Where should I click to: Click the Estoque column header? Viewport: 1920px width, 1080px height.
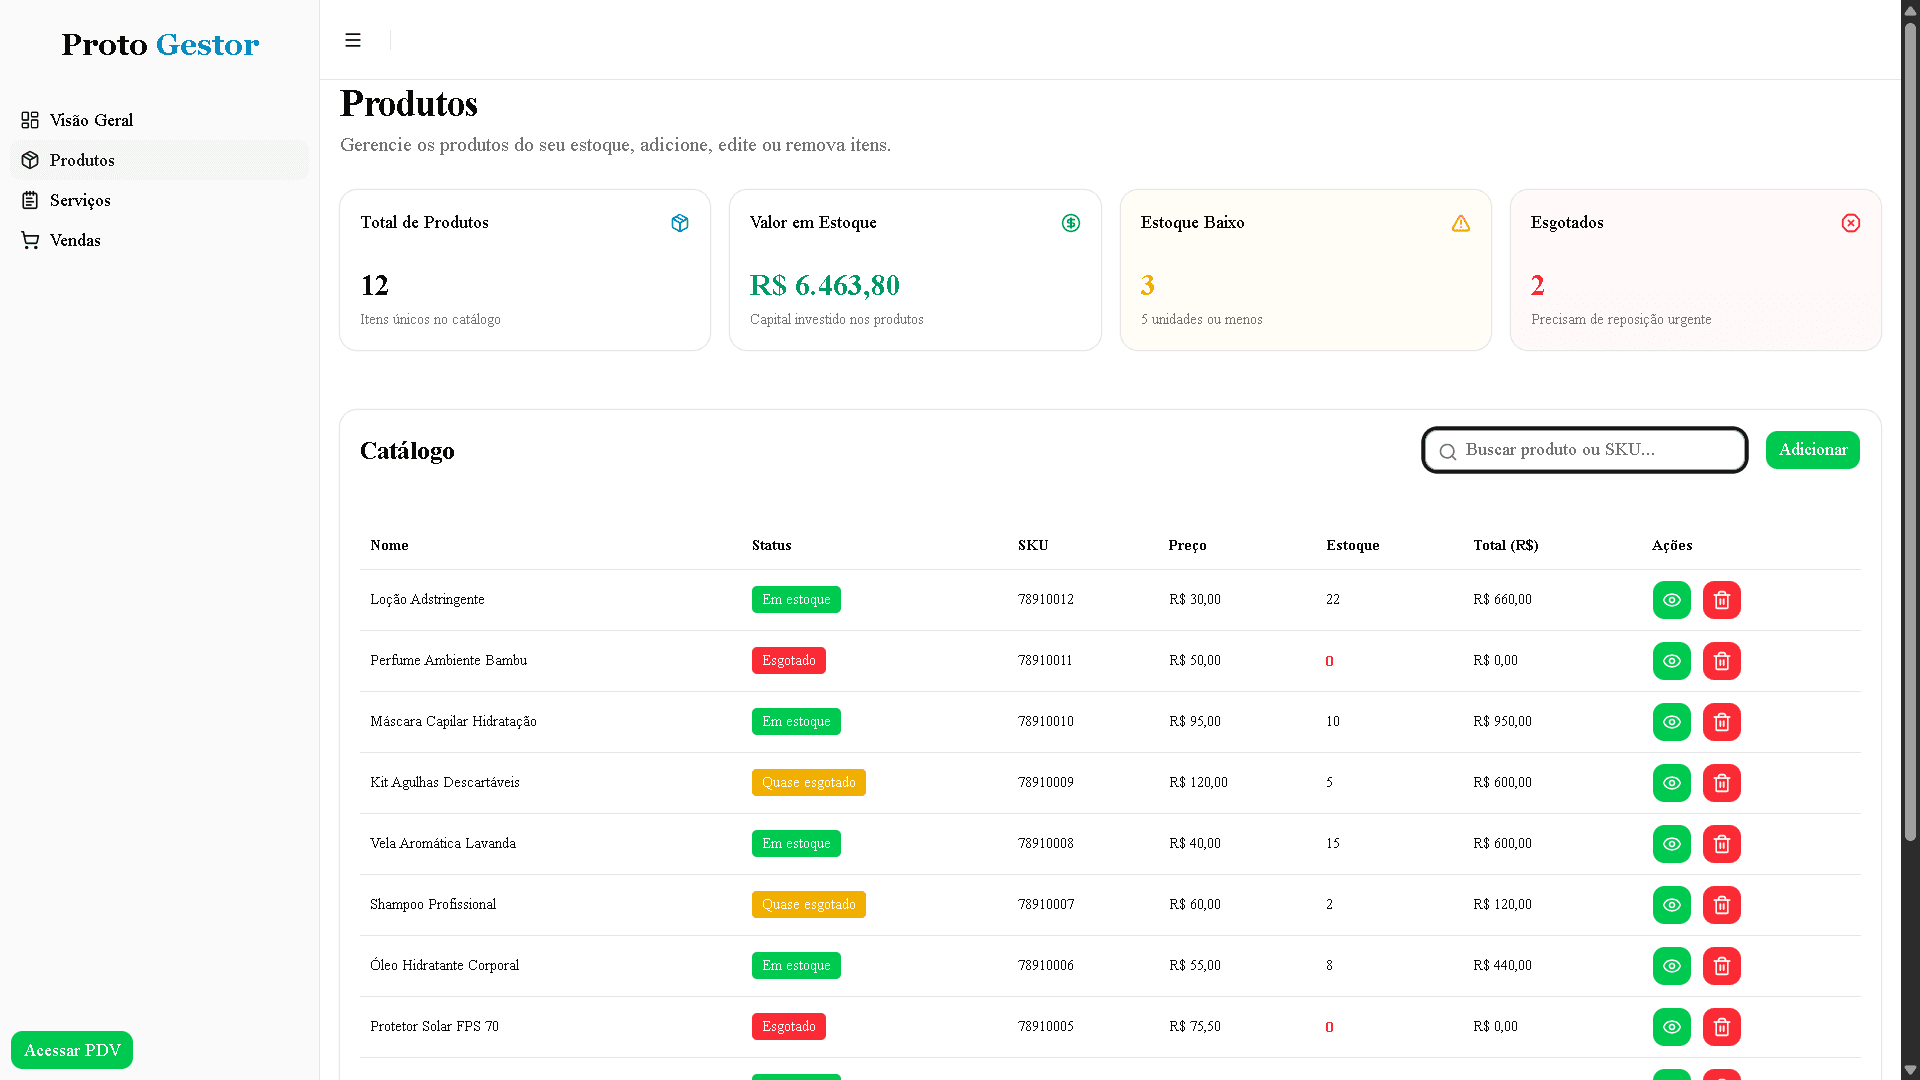point(1352,545)
